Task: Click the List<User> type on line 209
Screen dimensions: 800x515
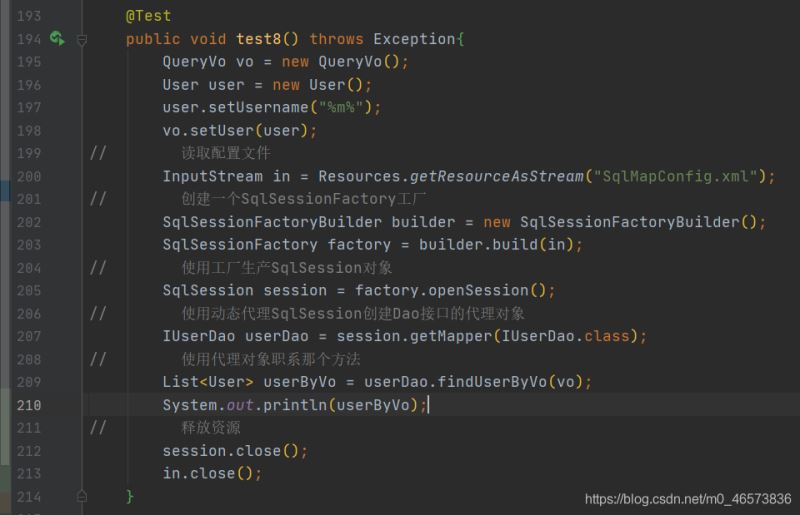Action: 208,382
